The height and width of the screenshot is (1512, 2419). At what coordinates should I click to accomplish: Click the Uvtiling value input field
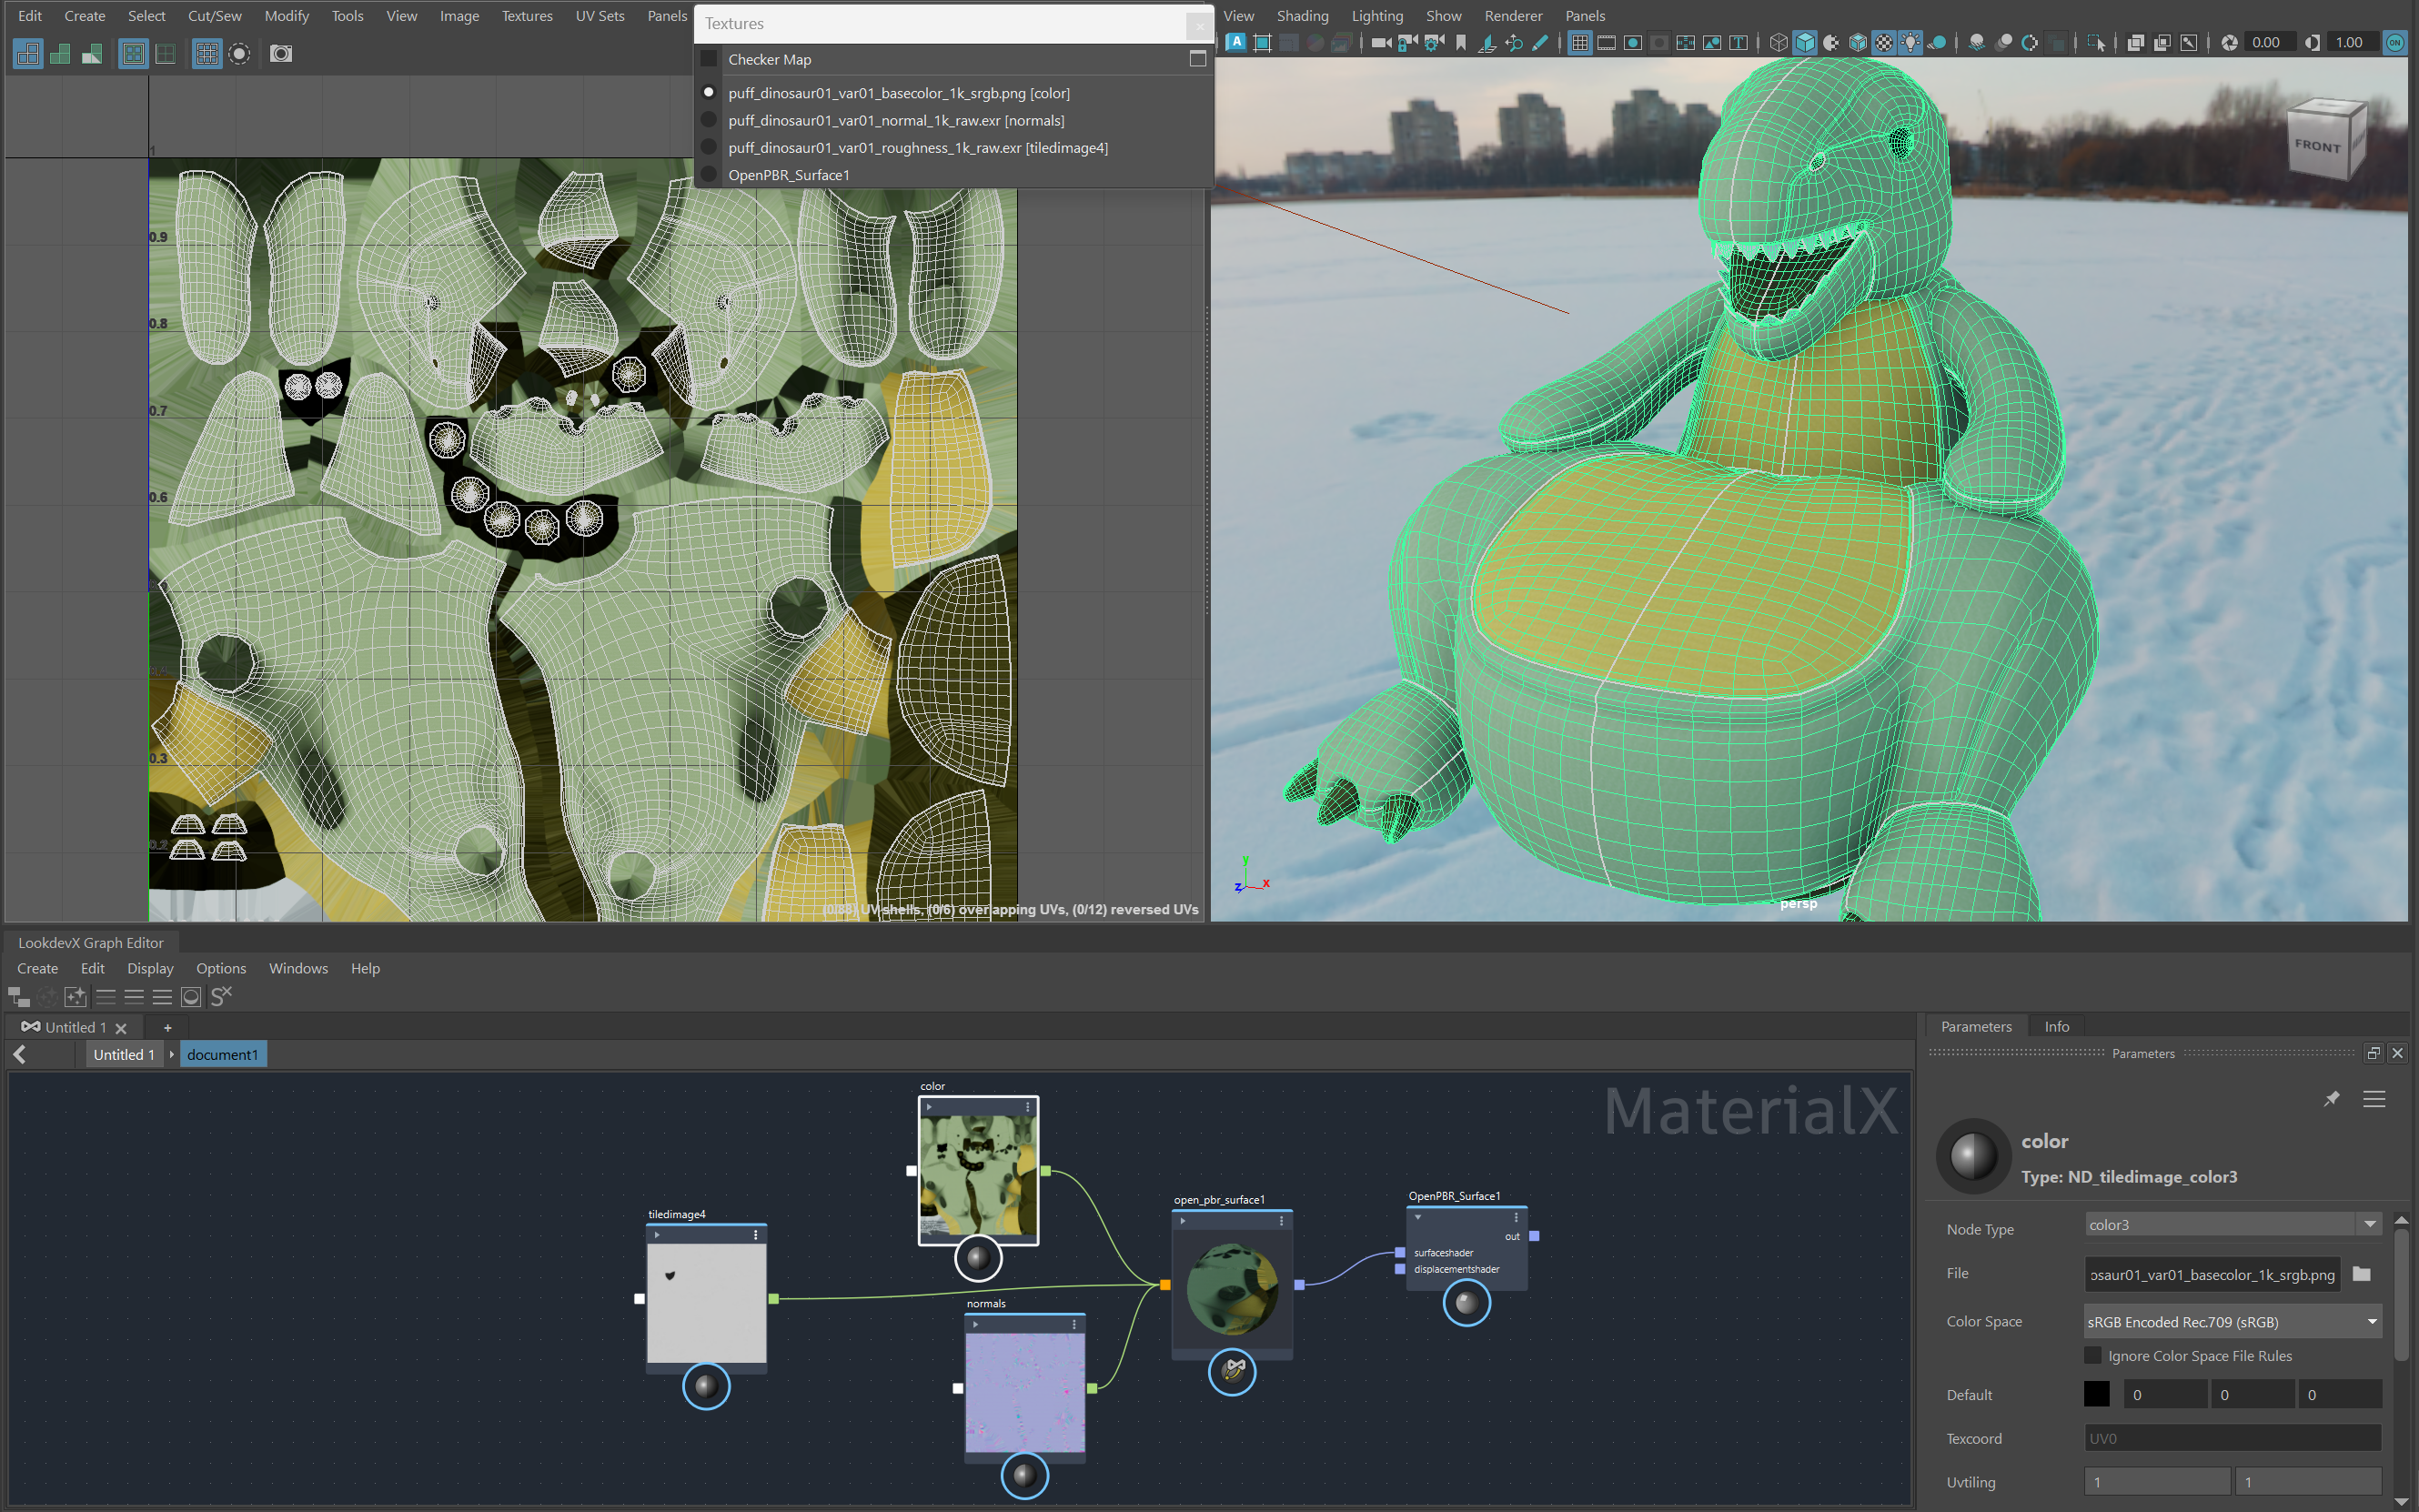pyautogui.click(x=2157, y=1481)
